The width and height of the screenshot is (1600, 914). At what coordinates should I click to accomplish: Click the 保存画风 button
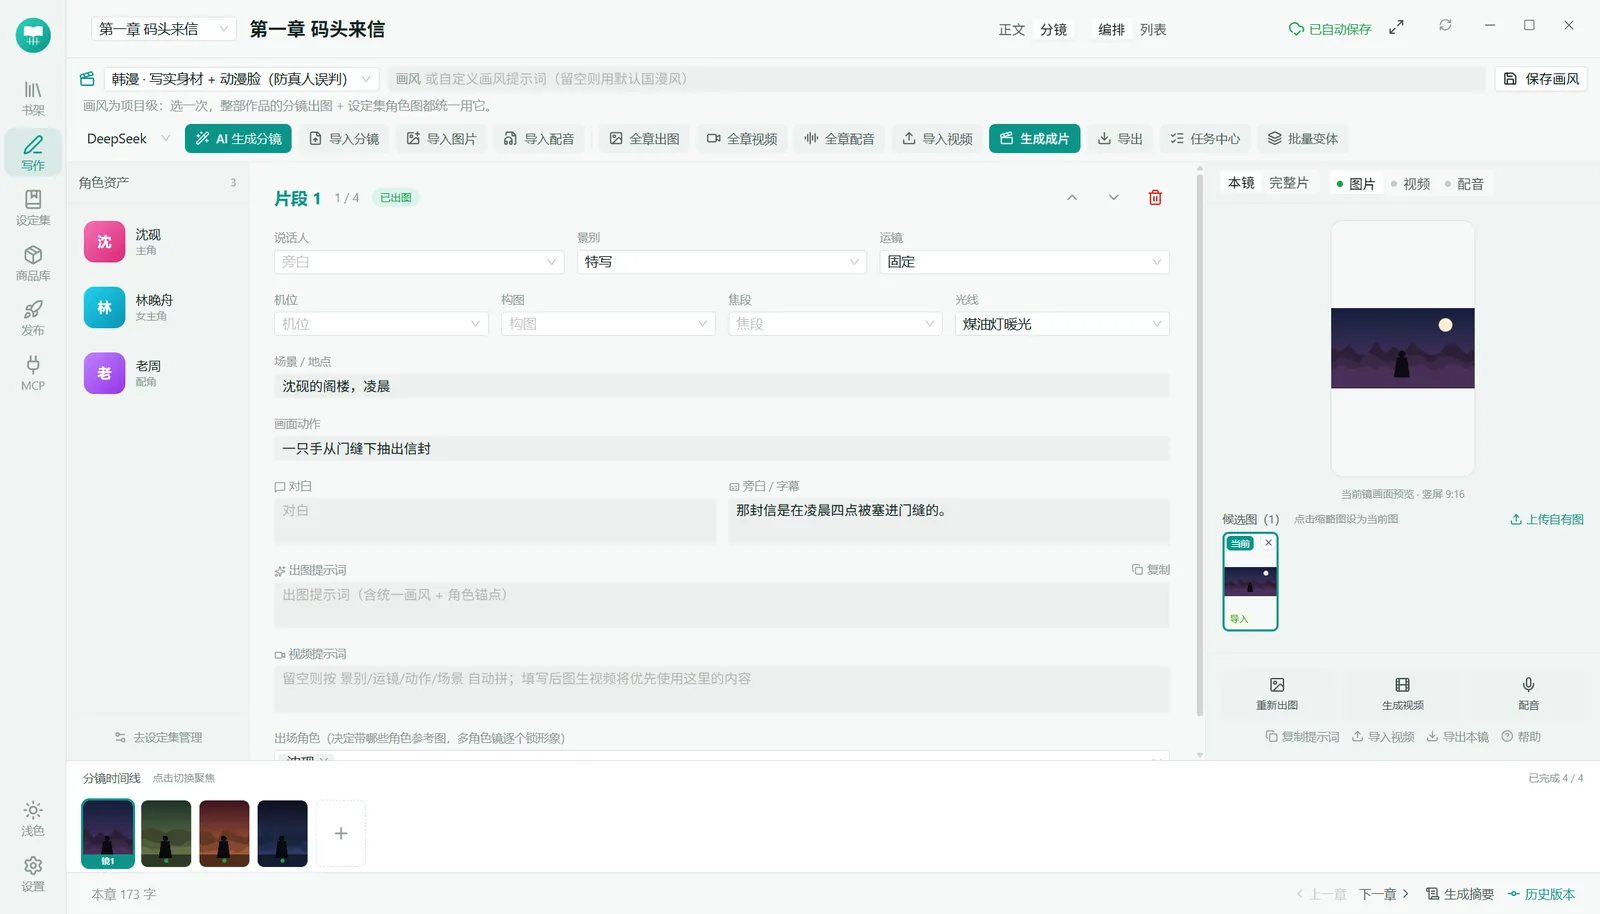pos(1541,79)
